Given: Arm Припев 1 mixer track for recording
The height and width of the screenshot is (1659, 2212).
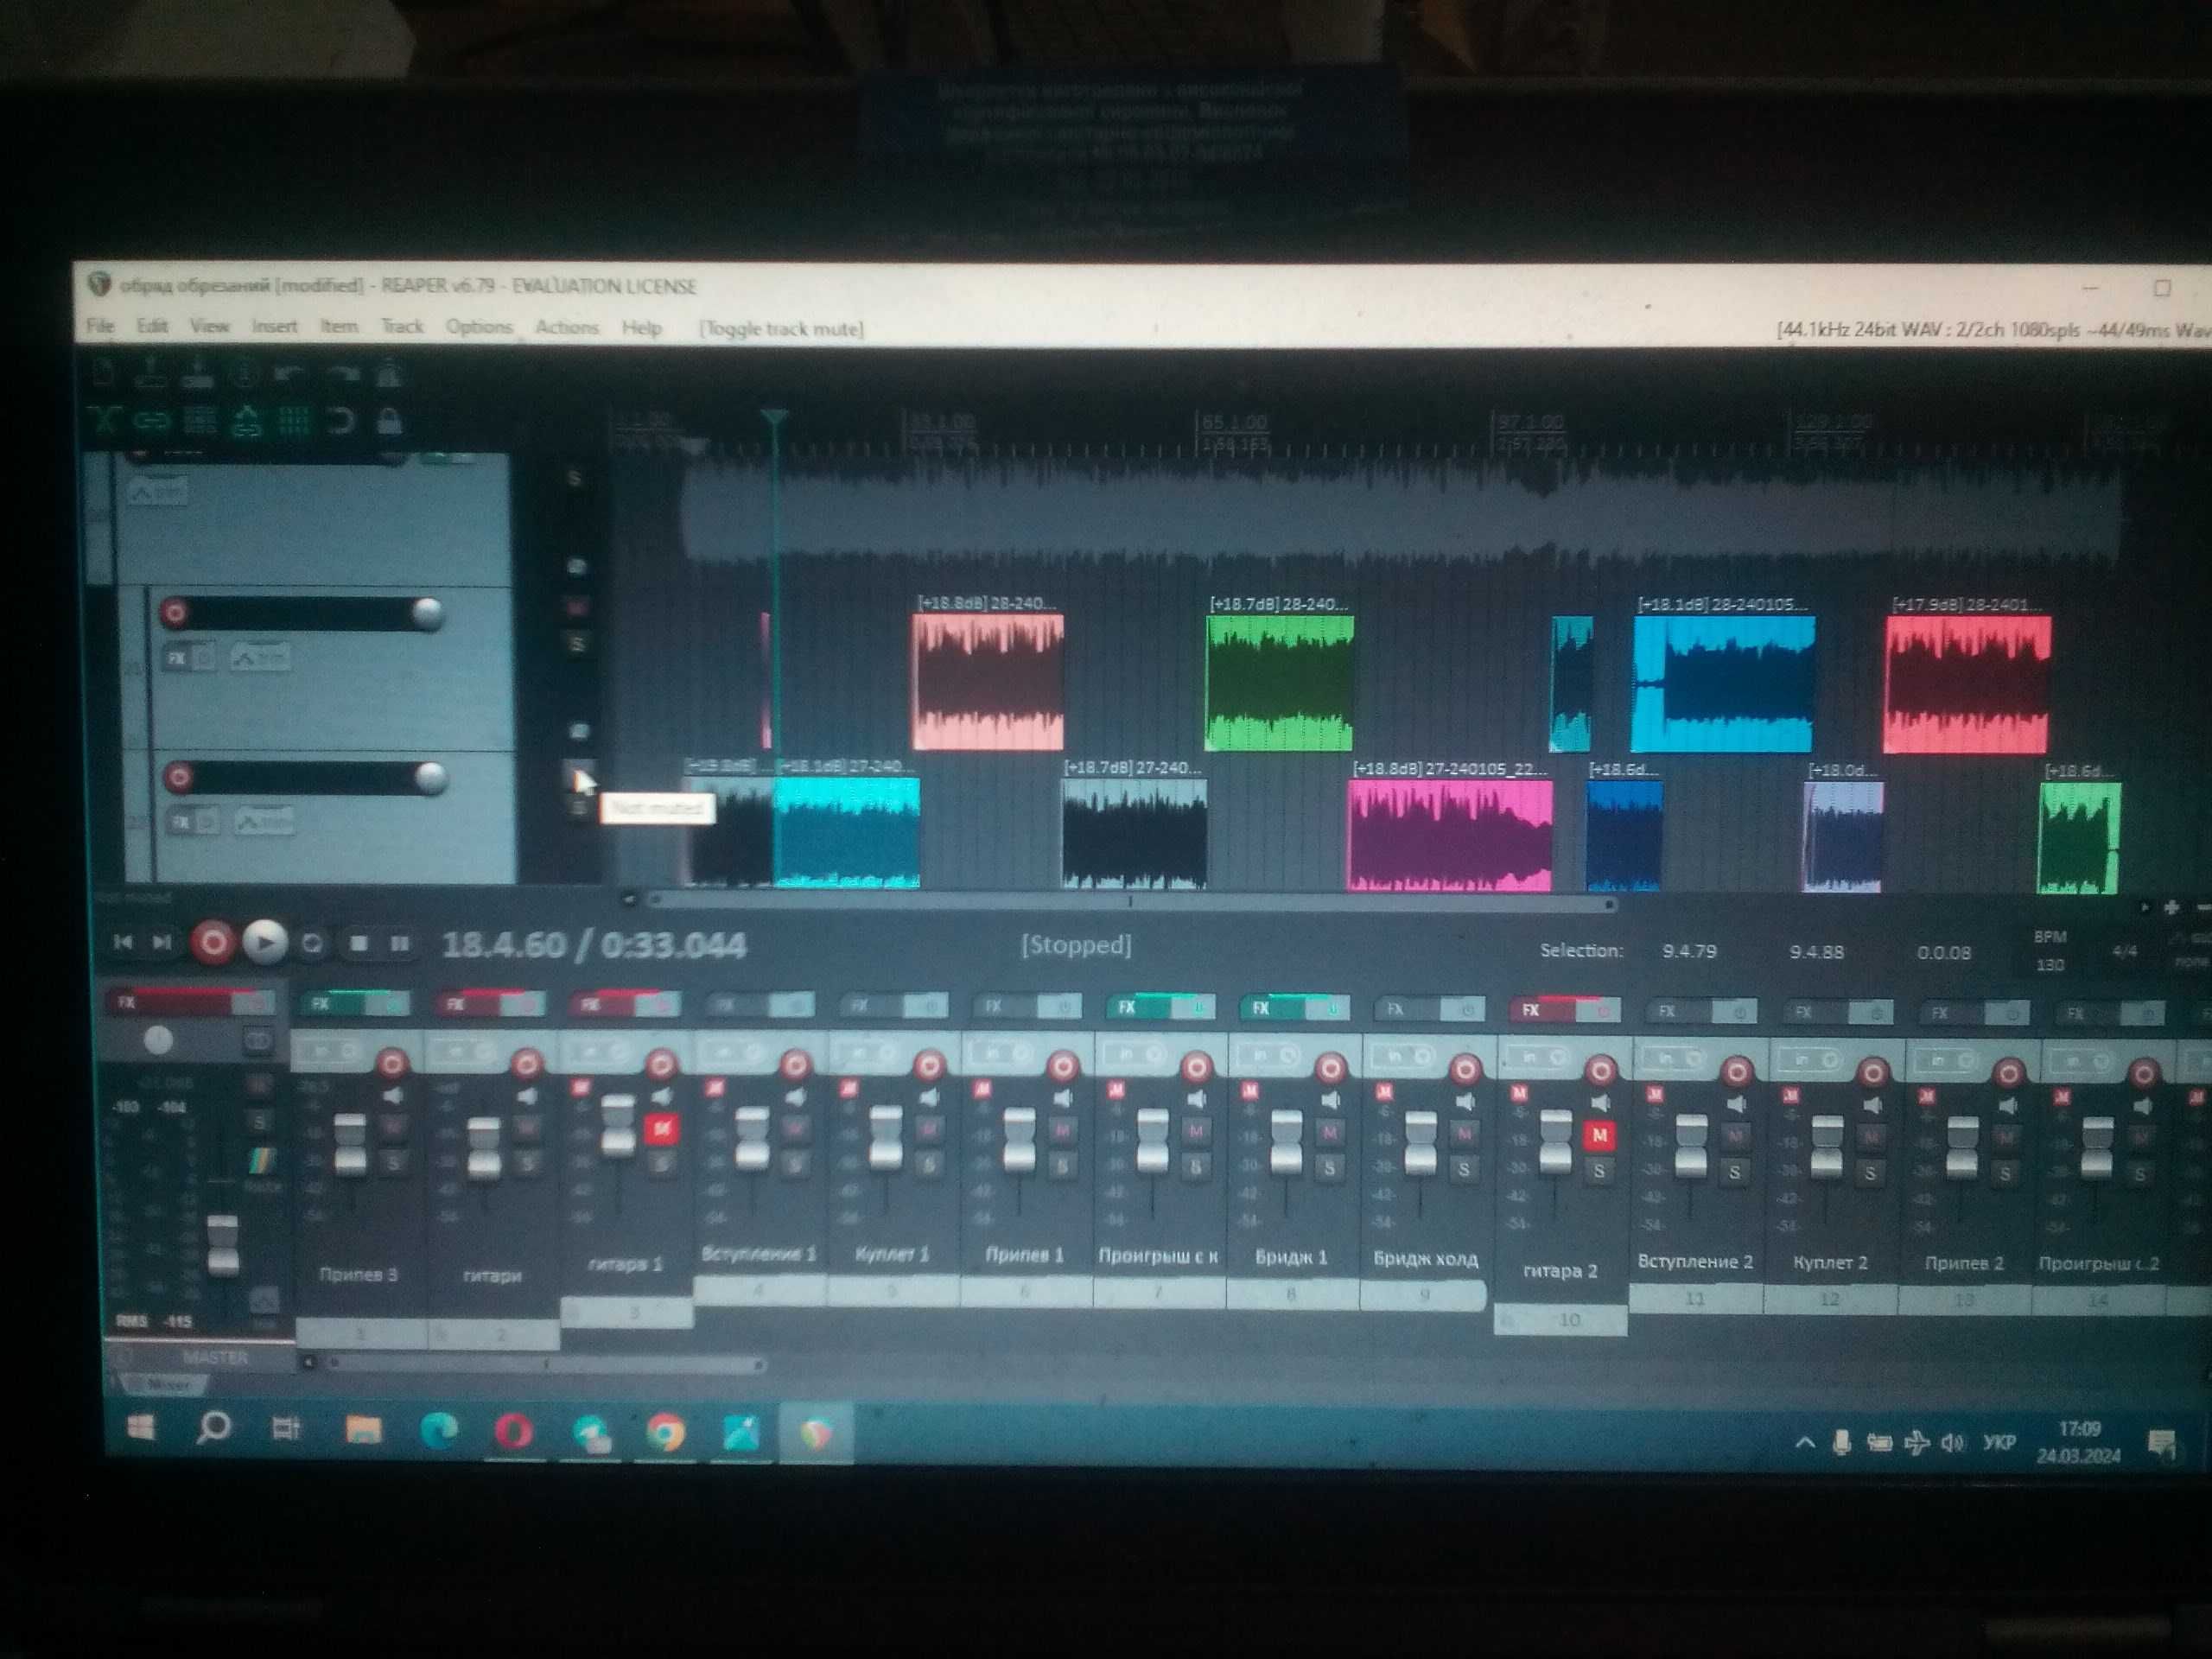Looking at the screenshot, I should [1063, 1067].
